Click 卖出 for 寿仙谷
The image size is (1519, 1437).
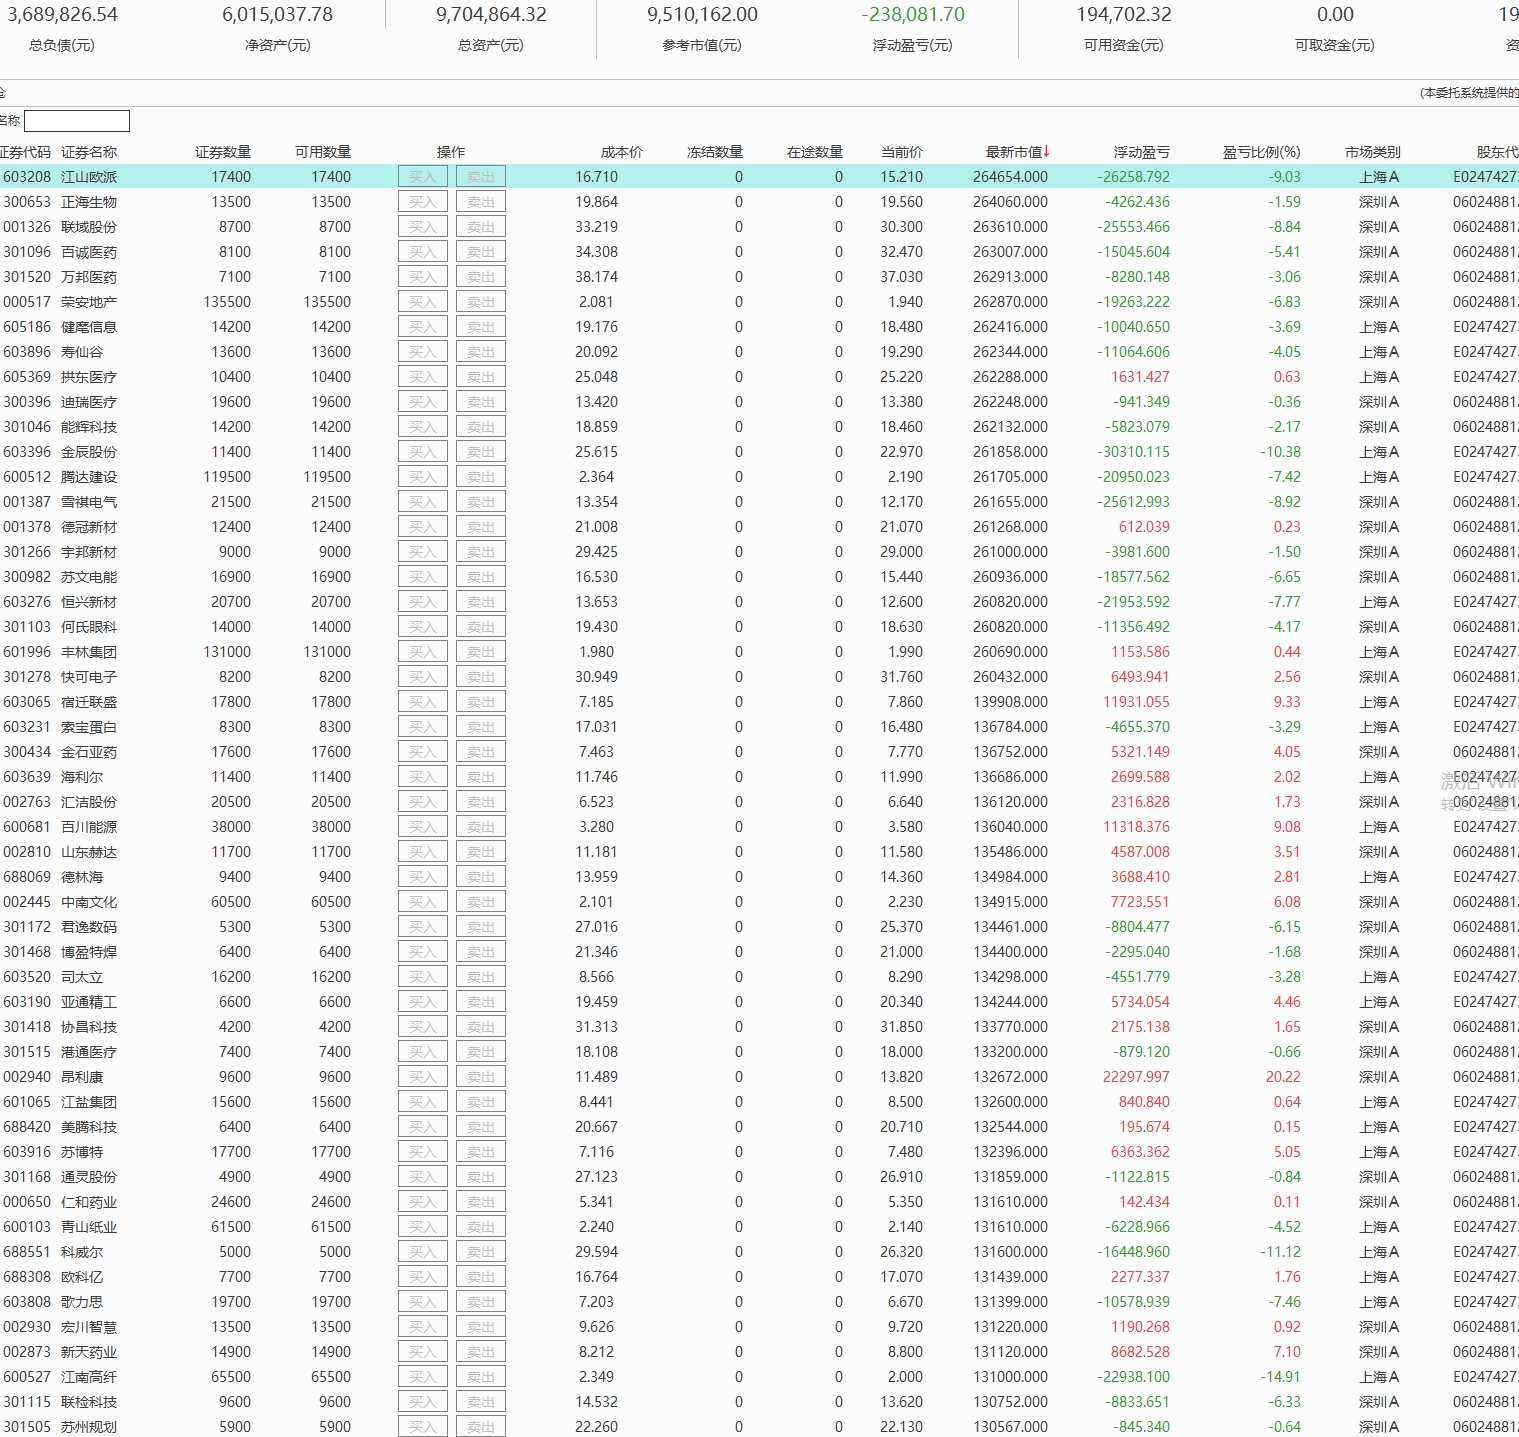click(x=481, y=352)
